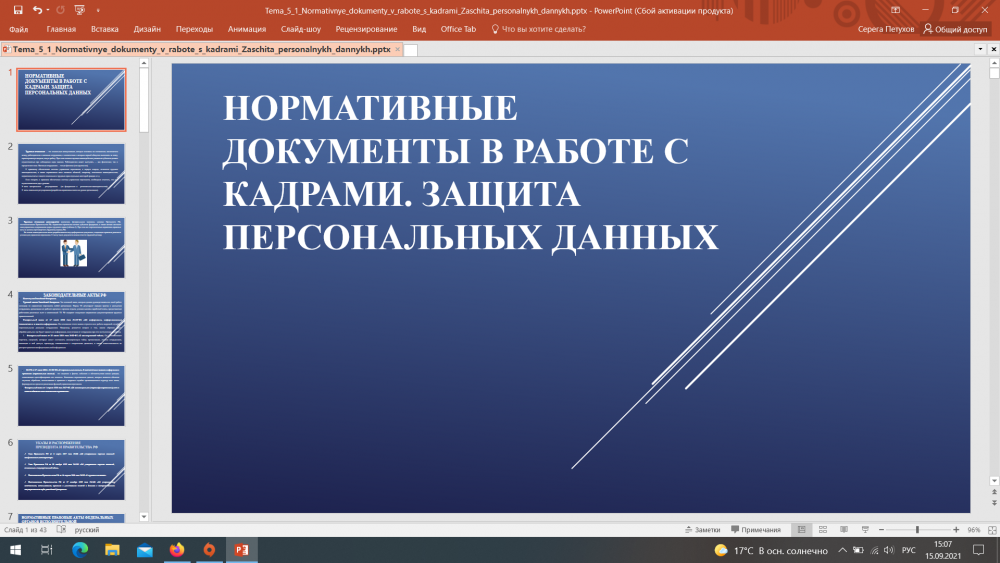Click the PowerPoint taskbar icon

242,550
